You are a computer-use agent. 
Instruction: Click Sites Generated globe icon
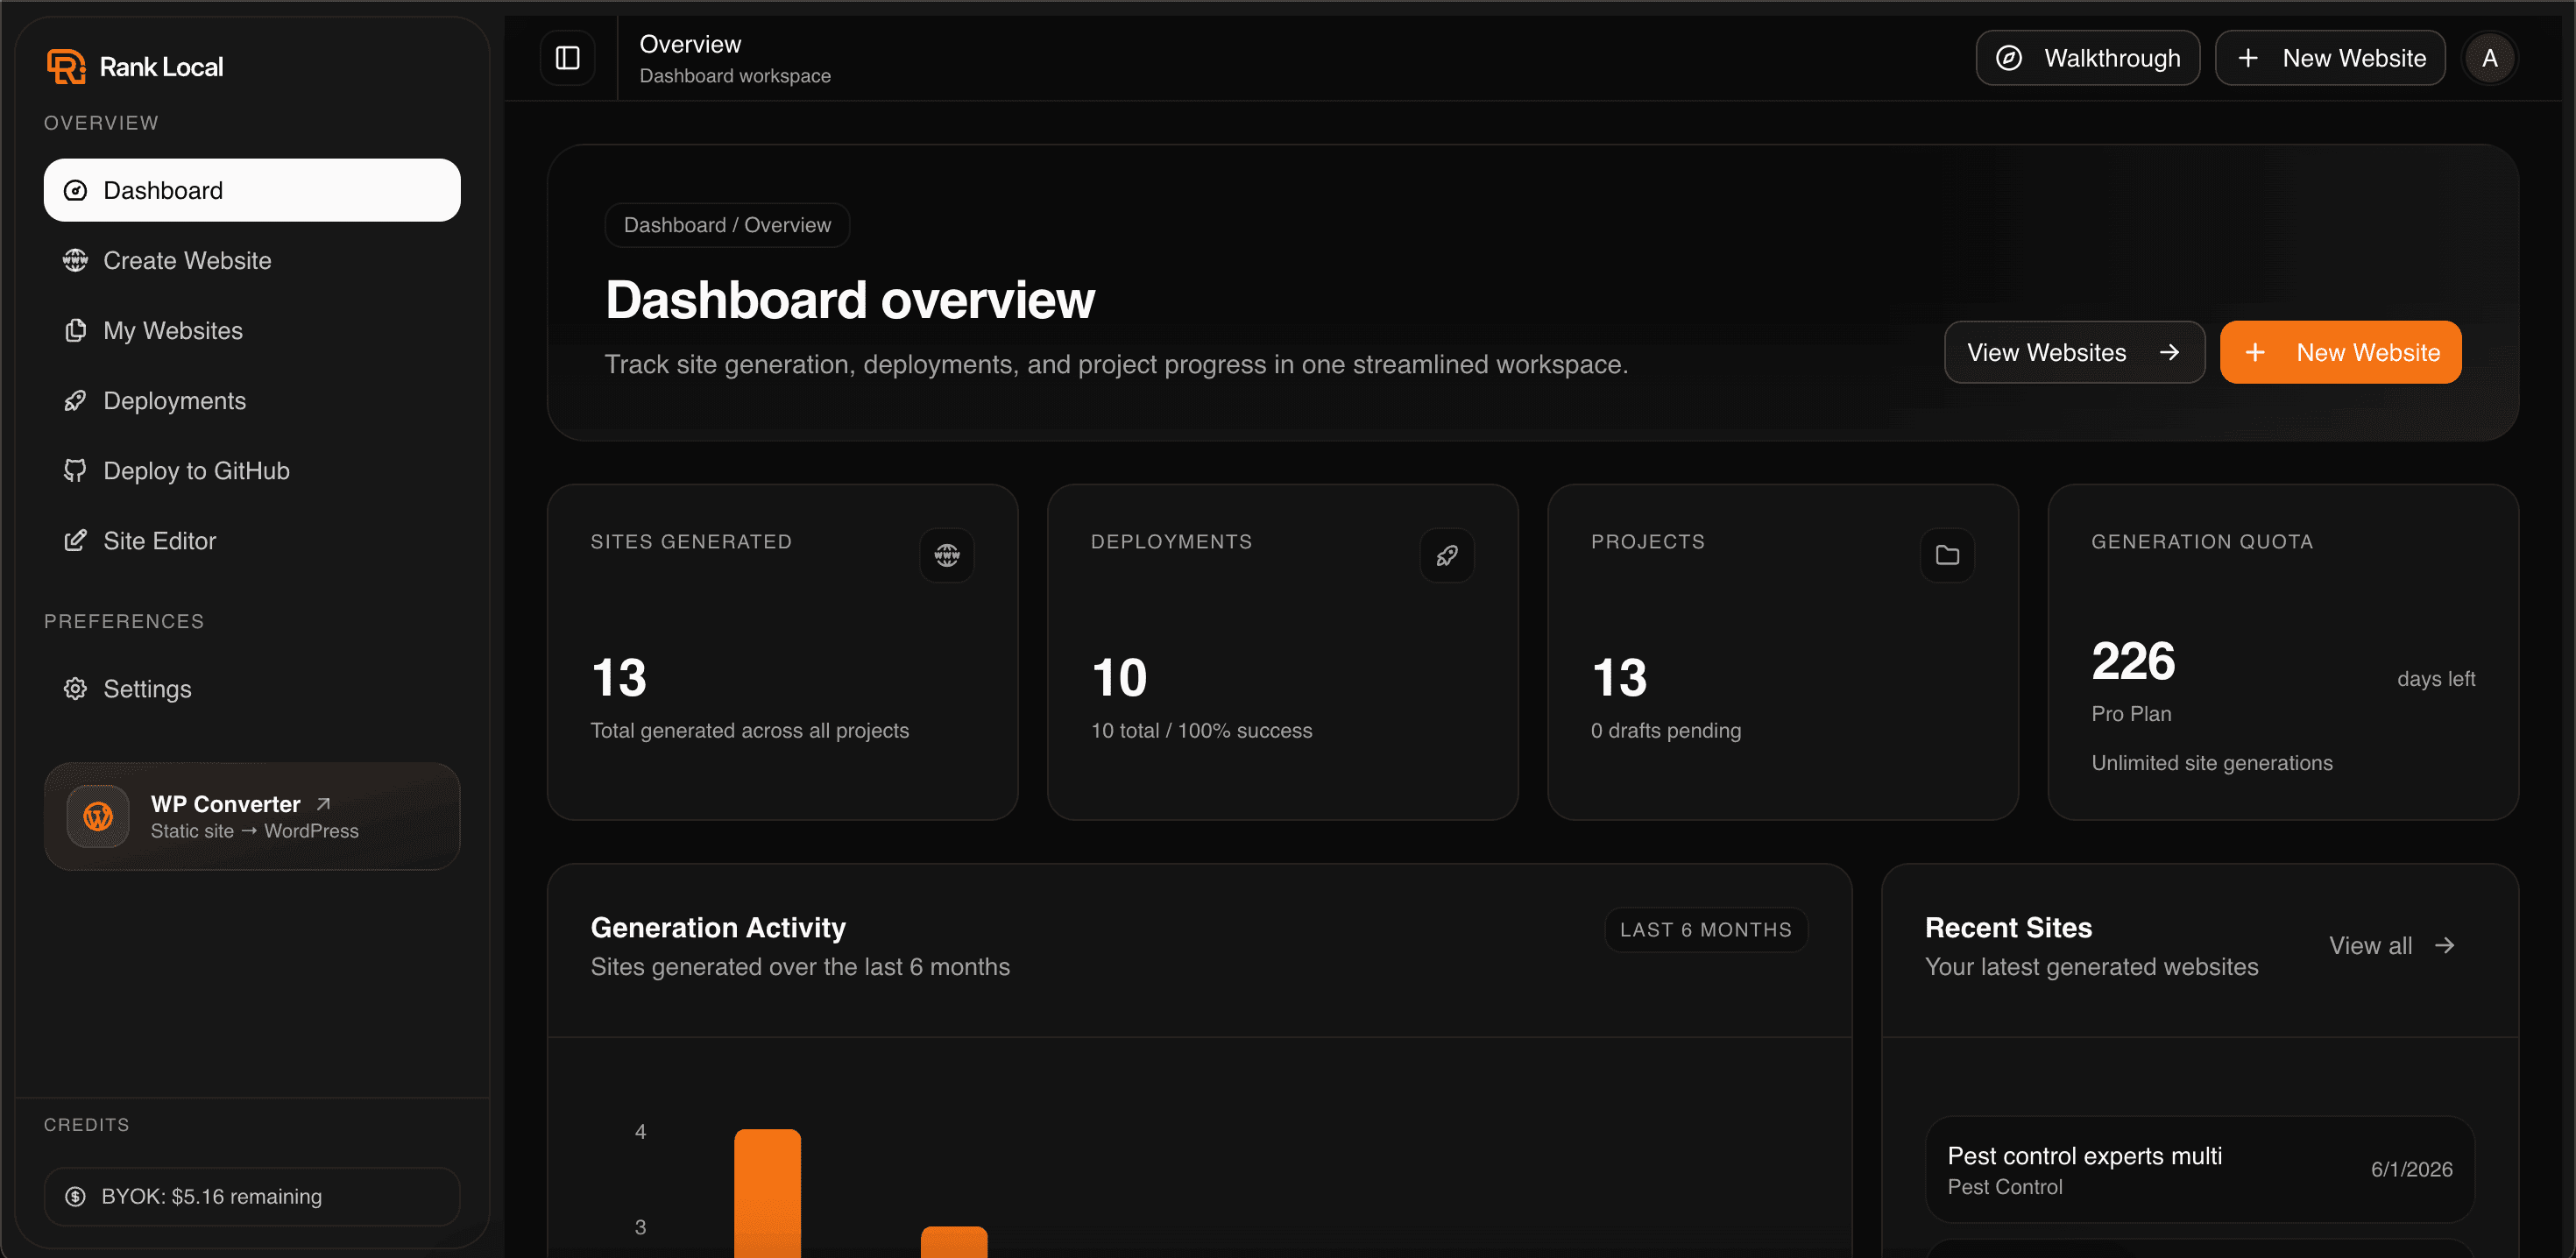click(947, 555)
